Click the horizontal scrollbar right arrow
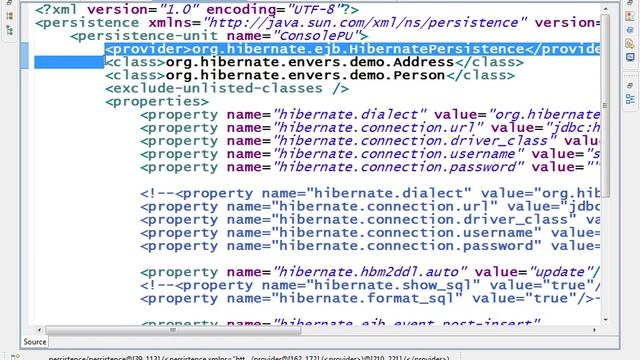 click(x=594, y=330)
